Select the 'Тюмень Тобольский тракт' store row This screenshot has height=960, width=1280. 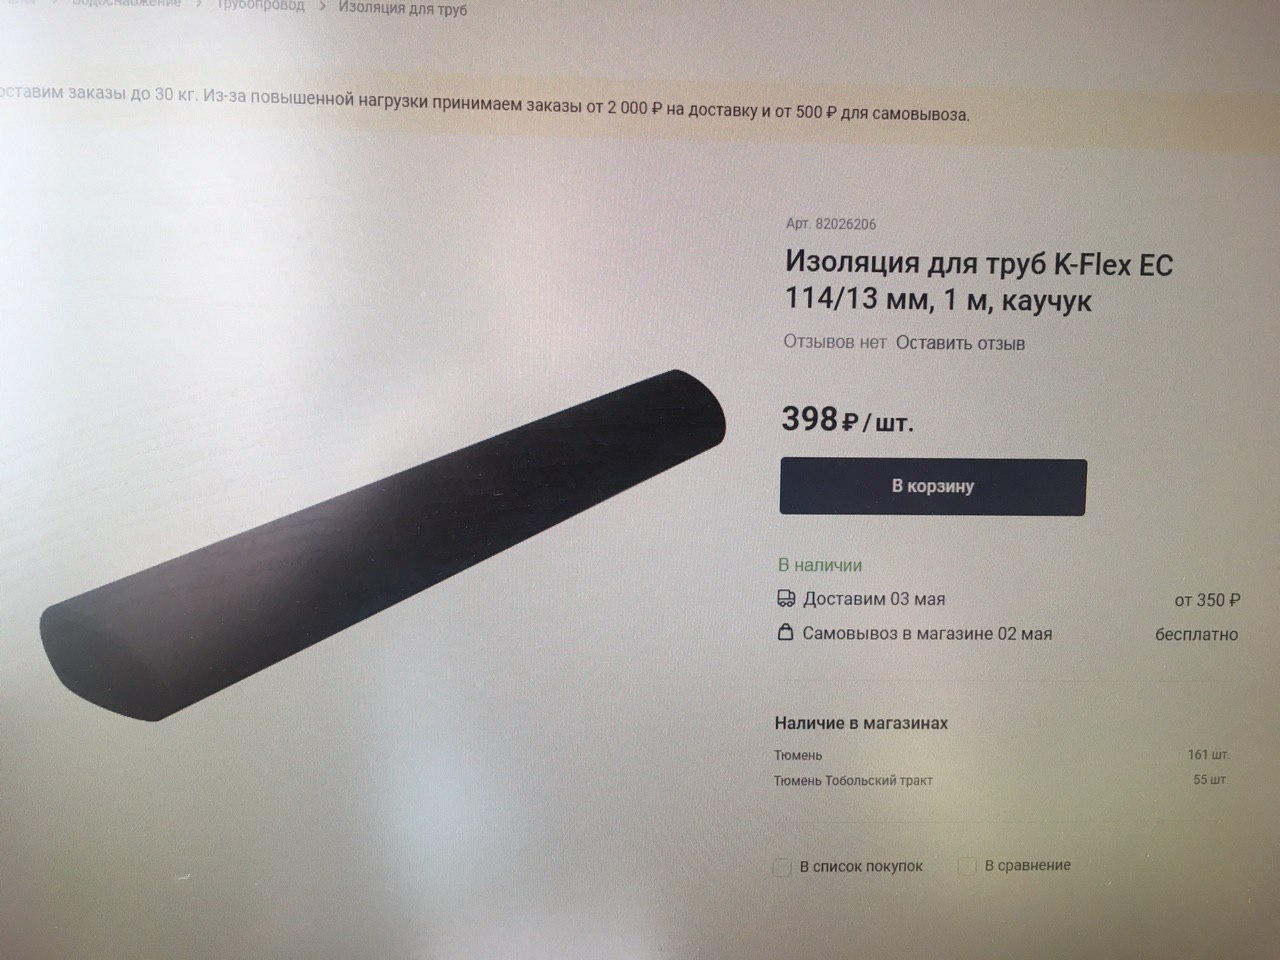[x=1002, y=780]
